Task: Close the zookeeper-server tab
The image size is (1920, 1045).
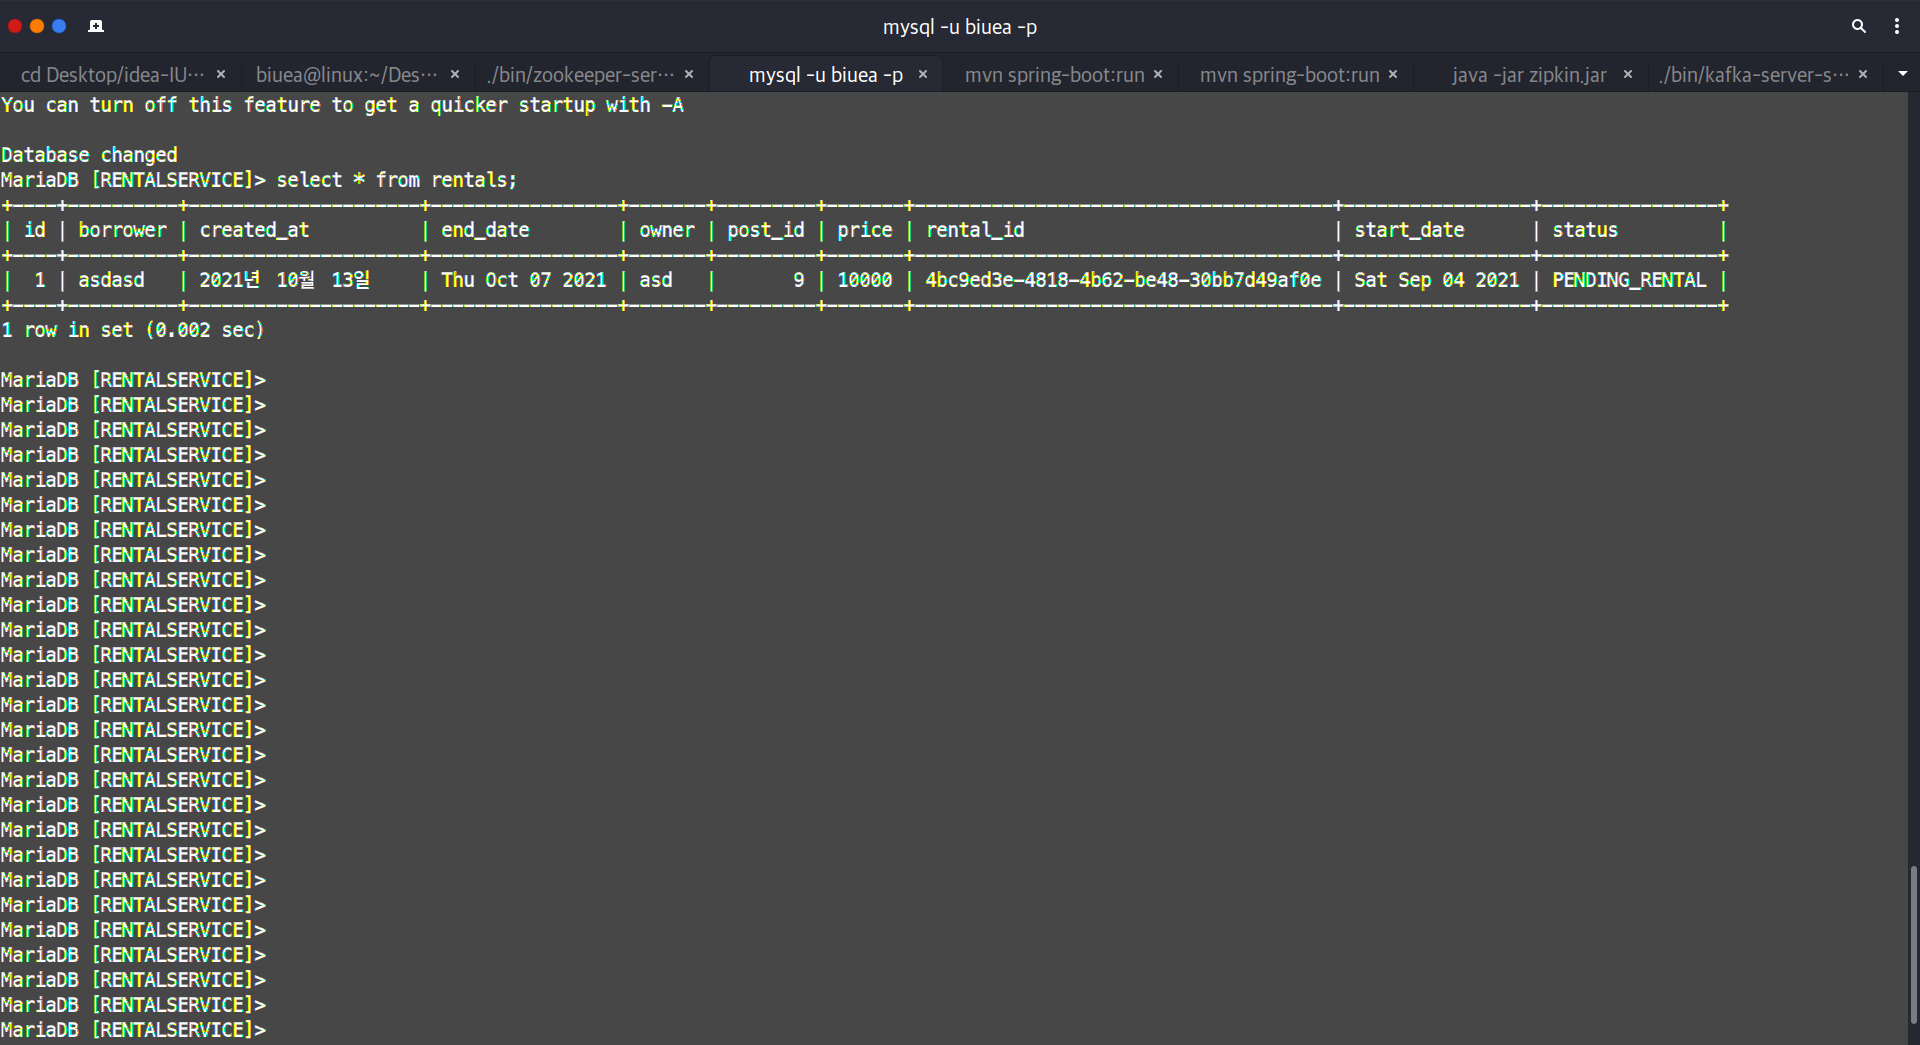Action: (689, 75)
